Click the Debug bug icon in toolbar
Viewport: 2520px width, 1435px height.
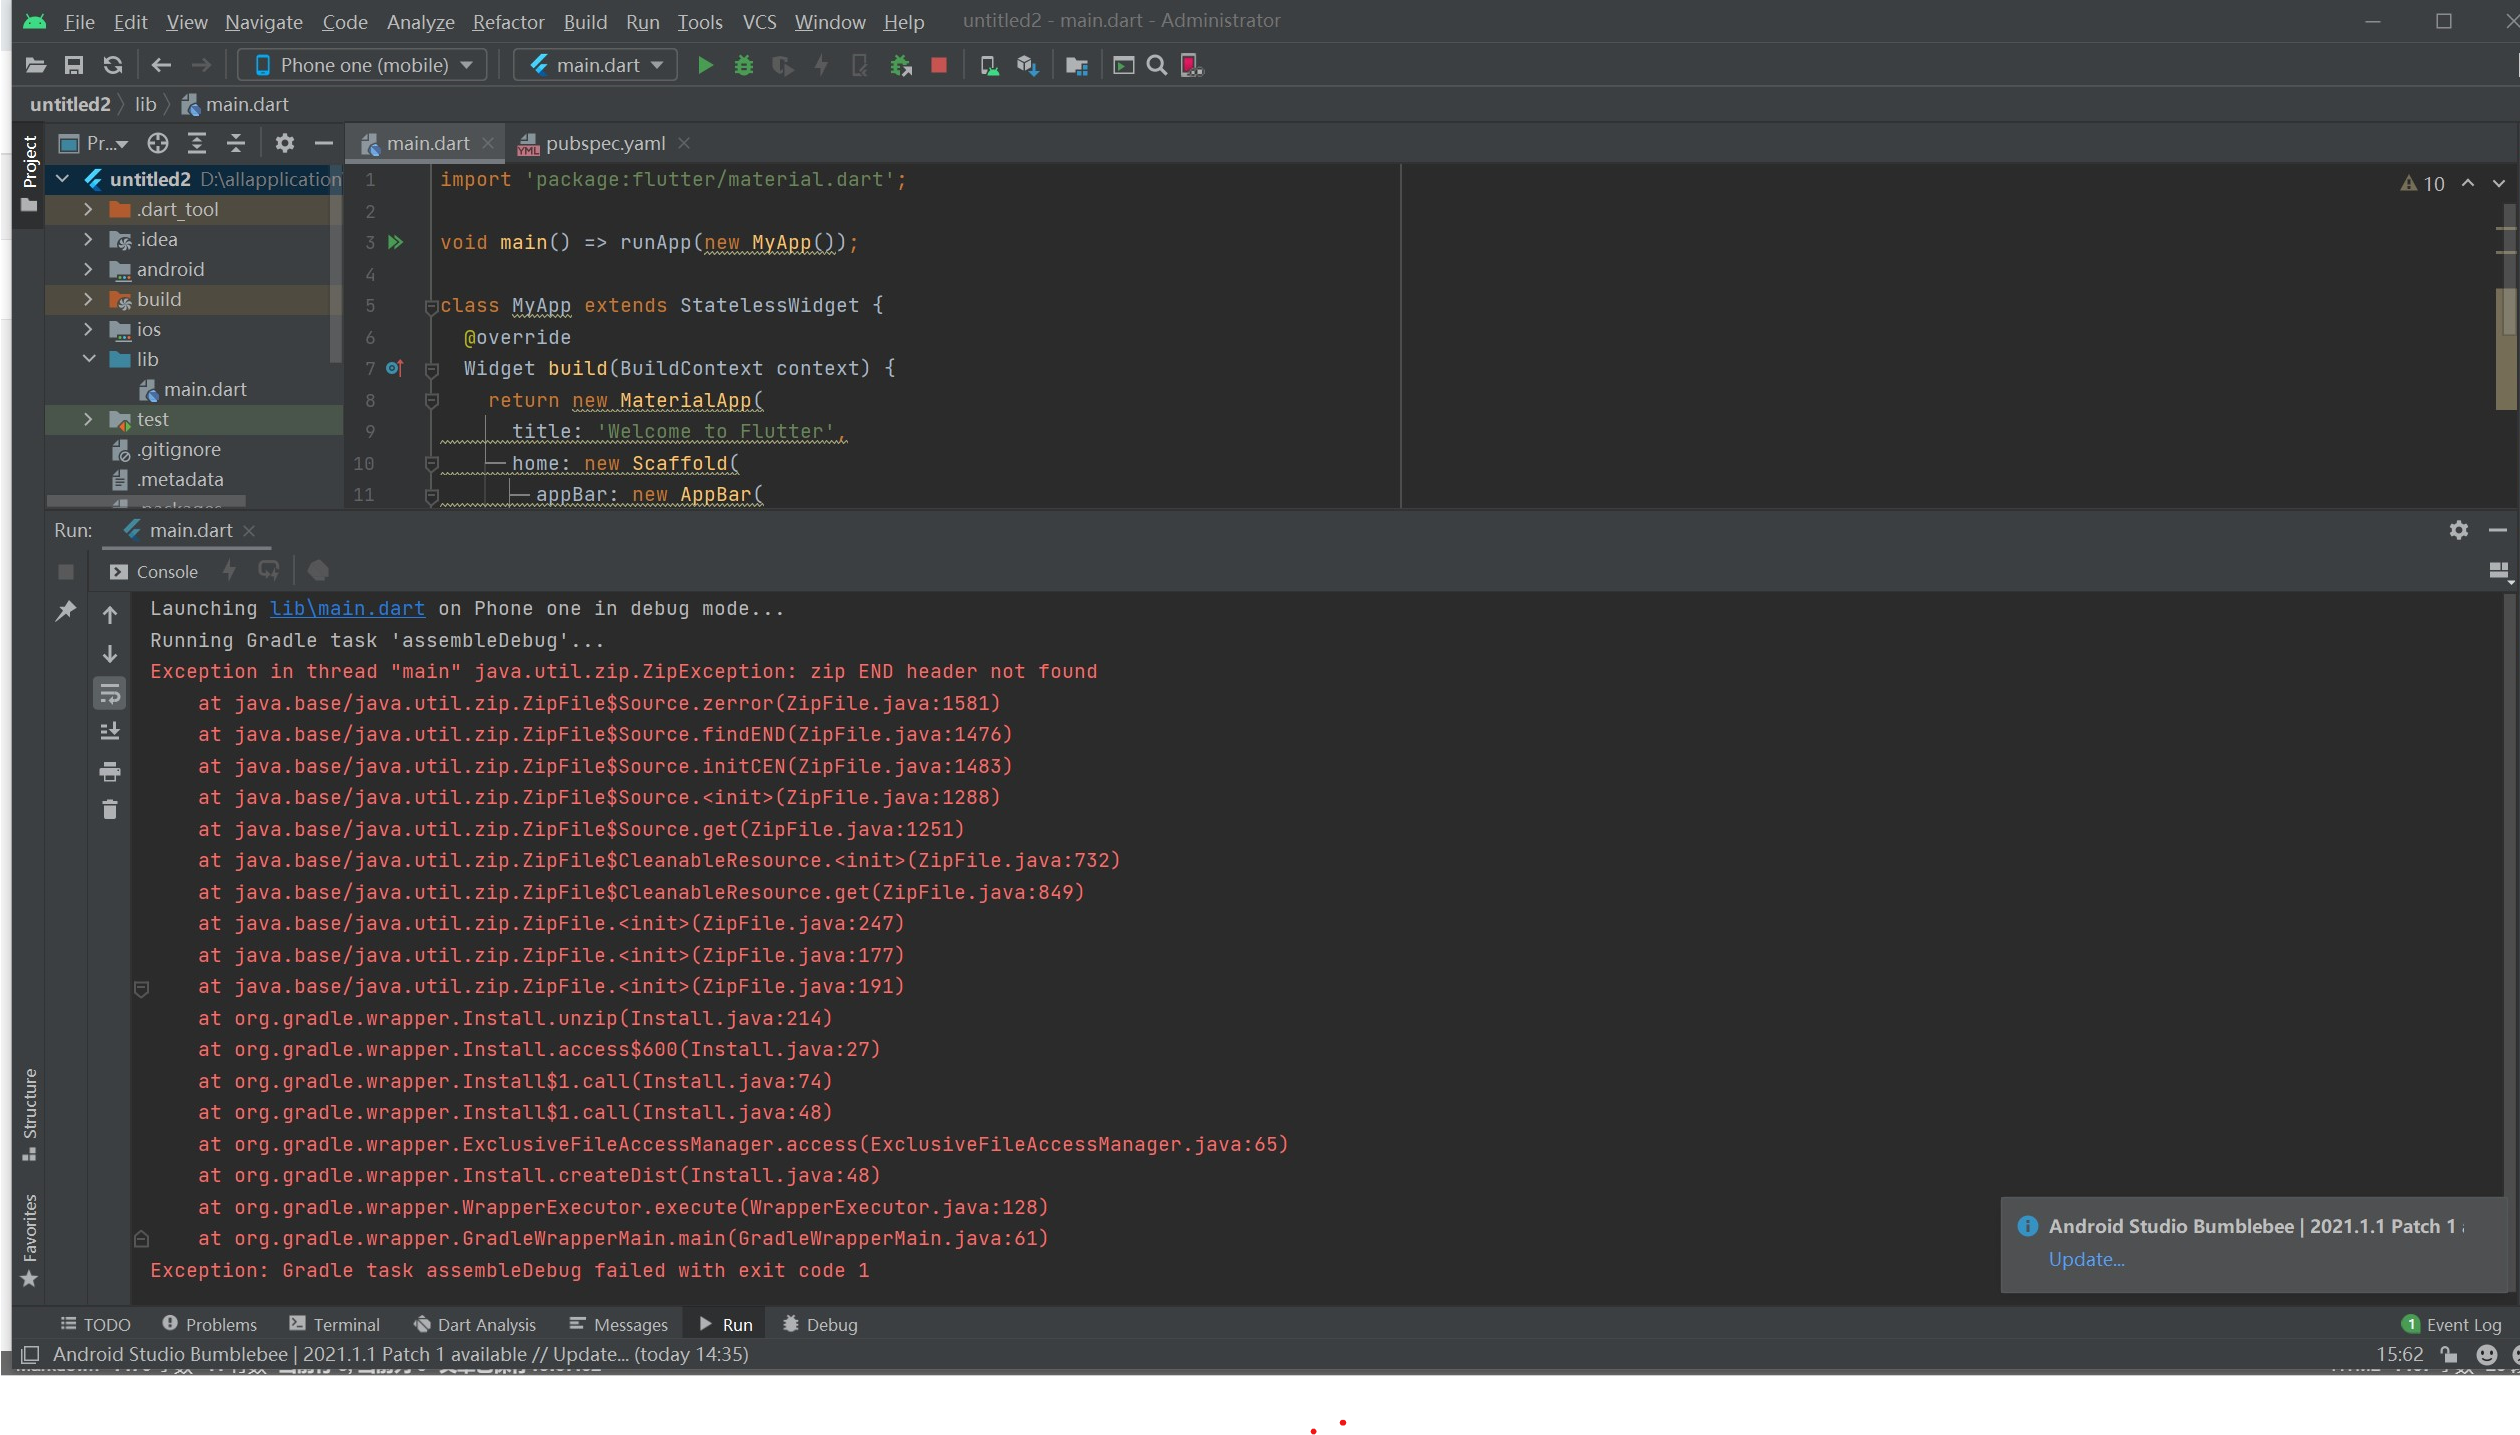[x=743, y=66]
